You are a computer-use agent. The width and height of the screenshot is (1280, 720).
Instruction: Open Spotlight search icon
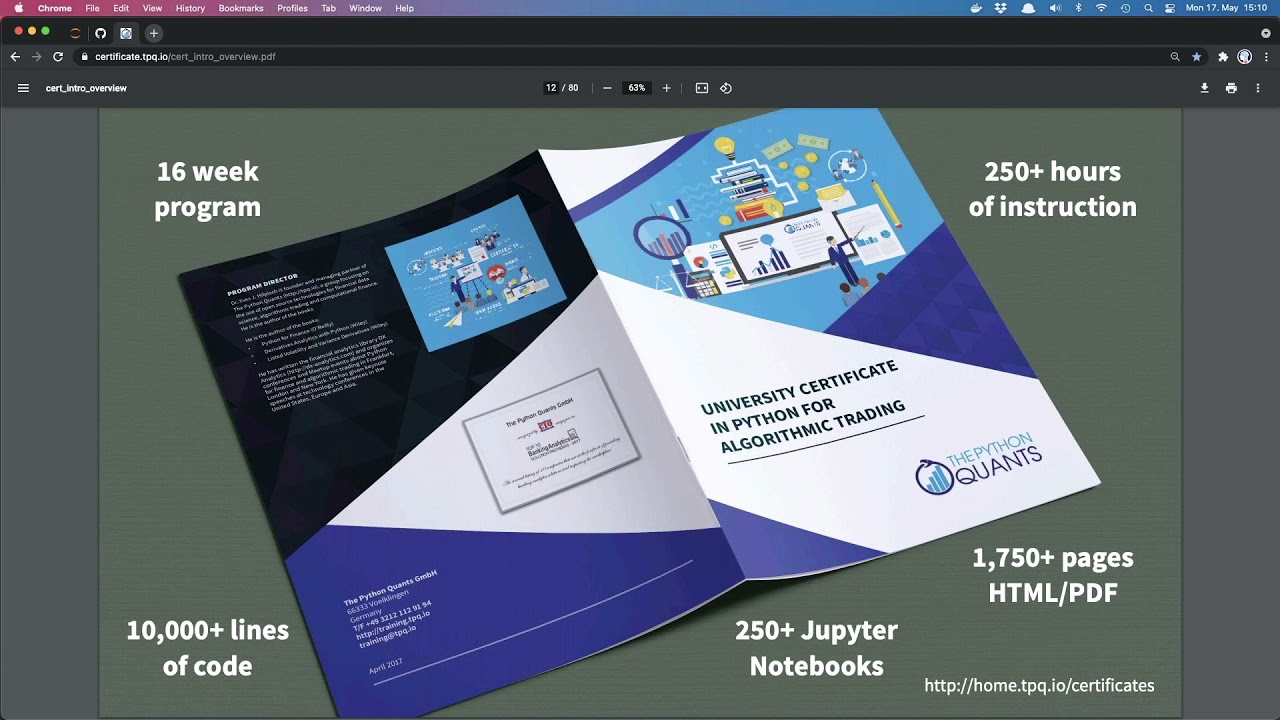tap(1148, 8)
